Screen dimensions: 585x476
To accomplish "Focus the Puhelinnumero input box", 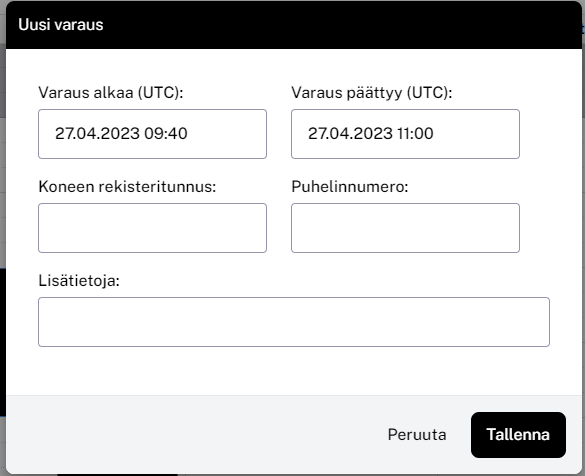I will pyautogui.click(x=405, y=228).
